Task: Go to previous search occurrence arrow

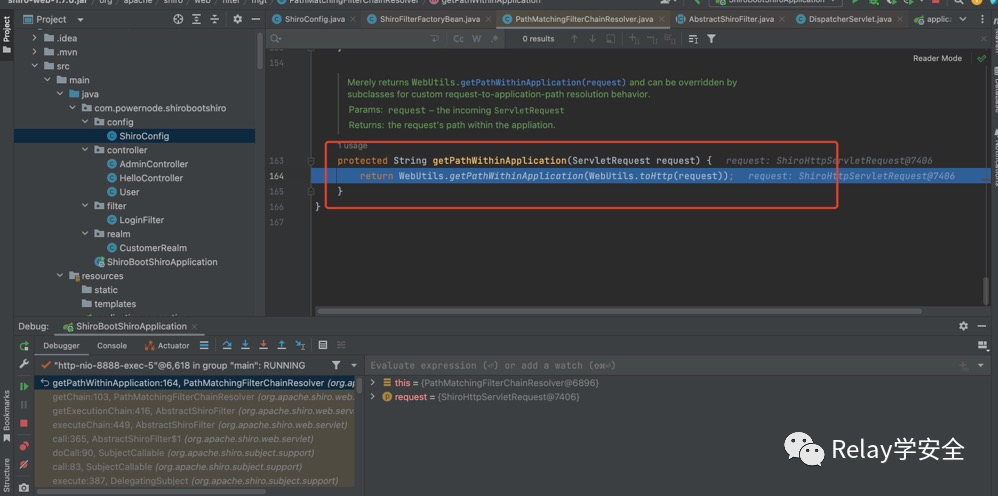Action: pos(574,39)
